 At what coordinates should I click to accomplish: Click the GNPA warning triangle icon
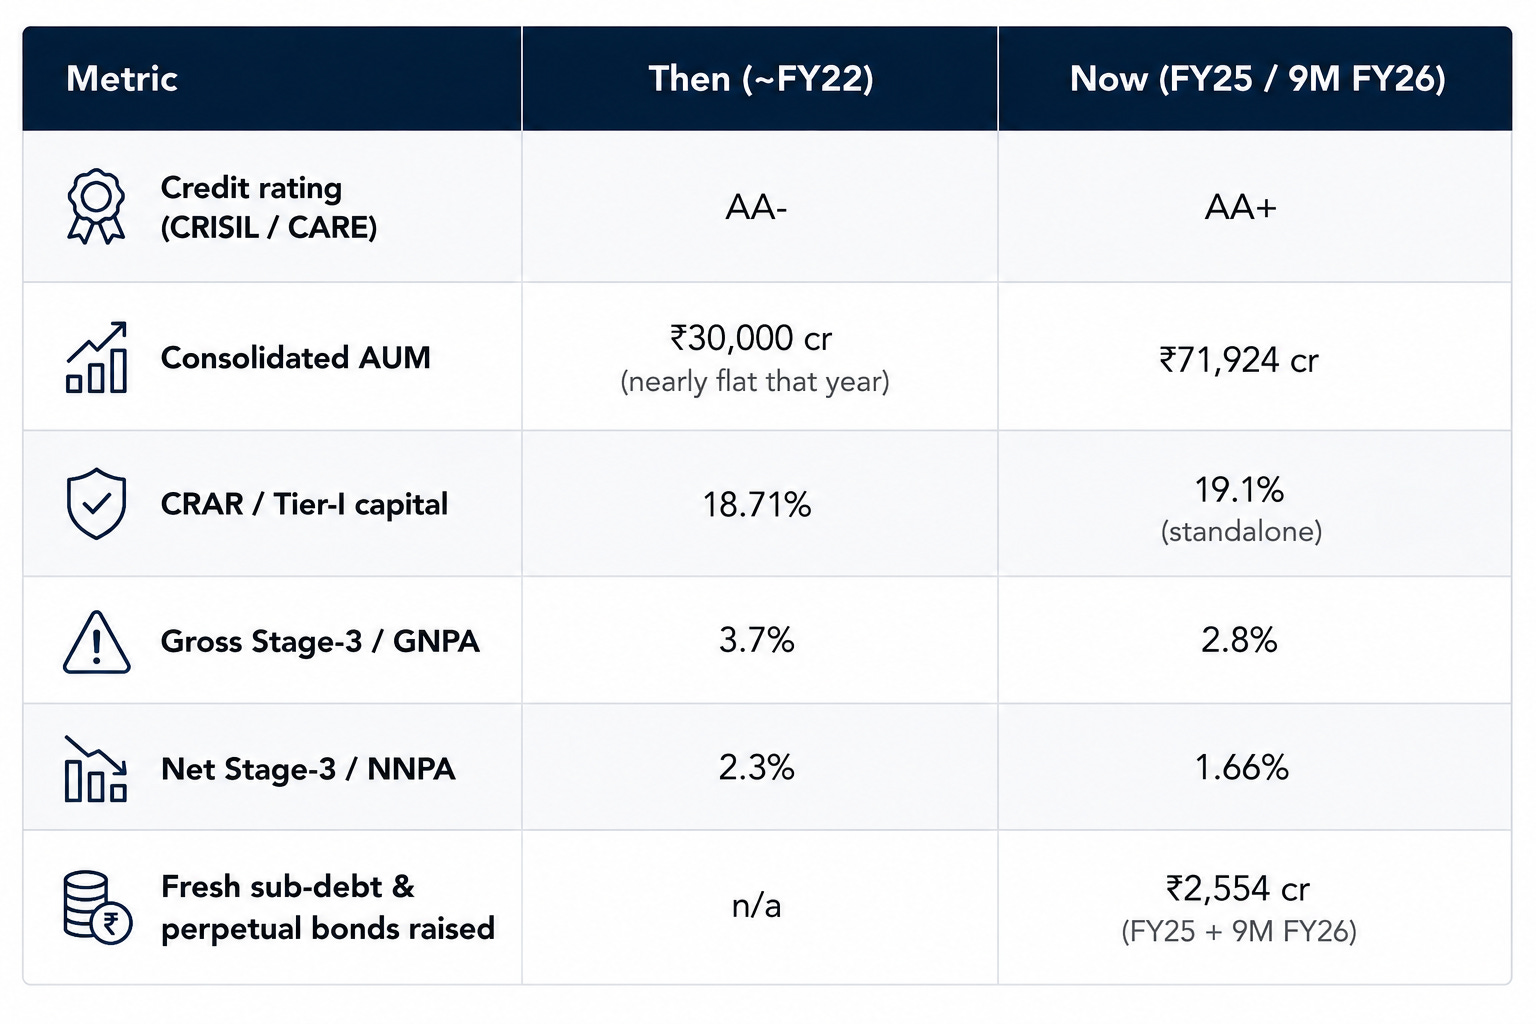96,641
